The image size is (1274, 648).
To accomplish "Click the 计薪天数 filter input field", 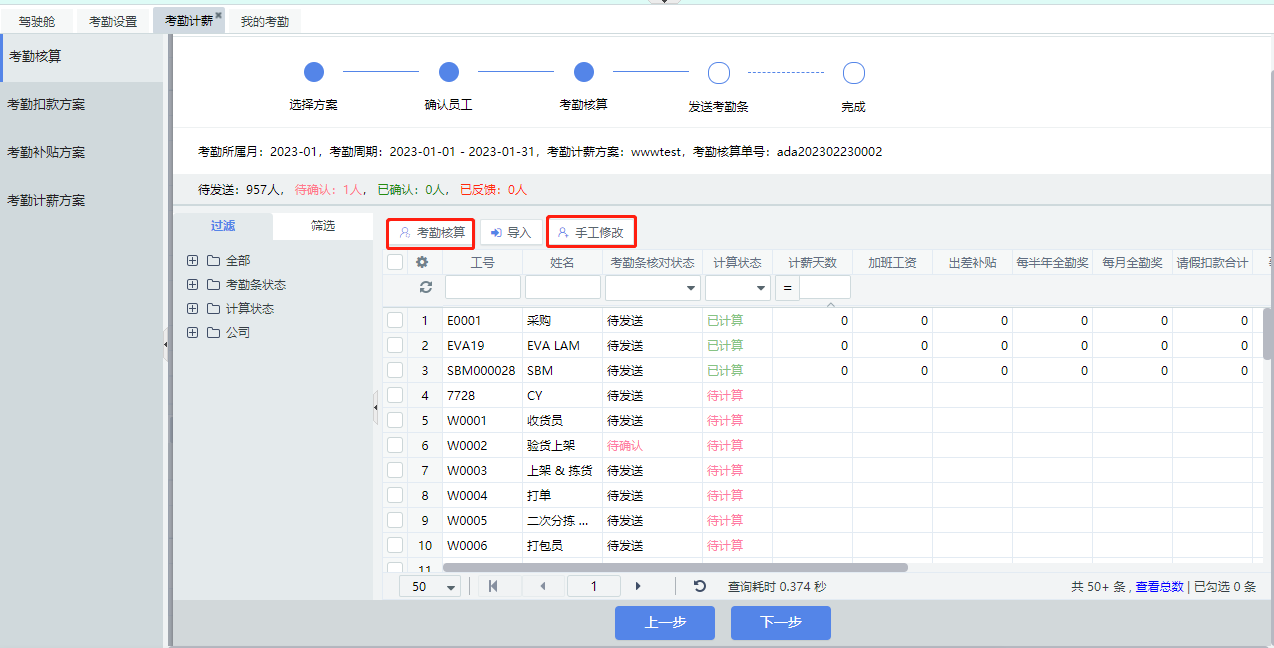I will 825,288.
